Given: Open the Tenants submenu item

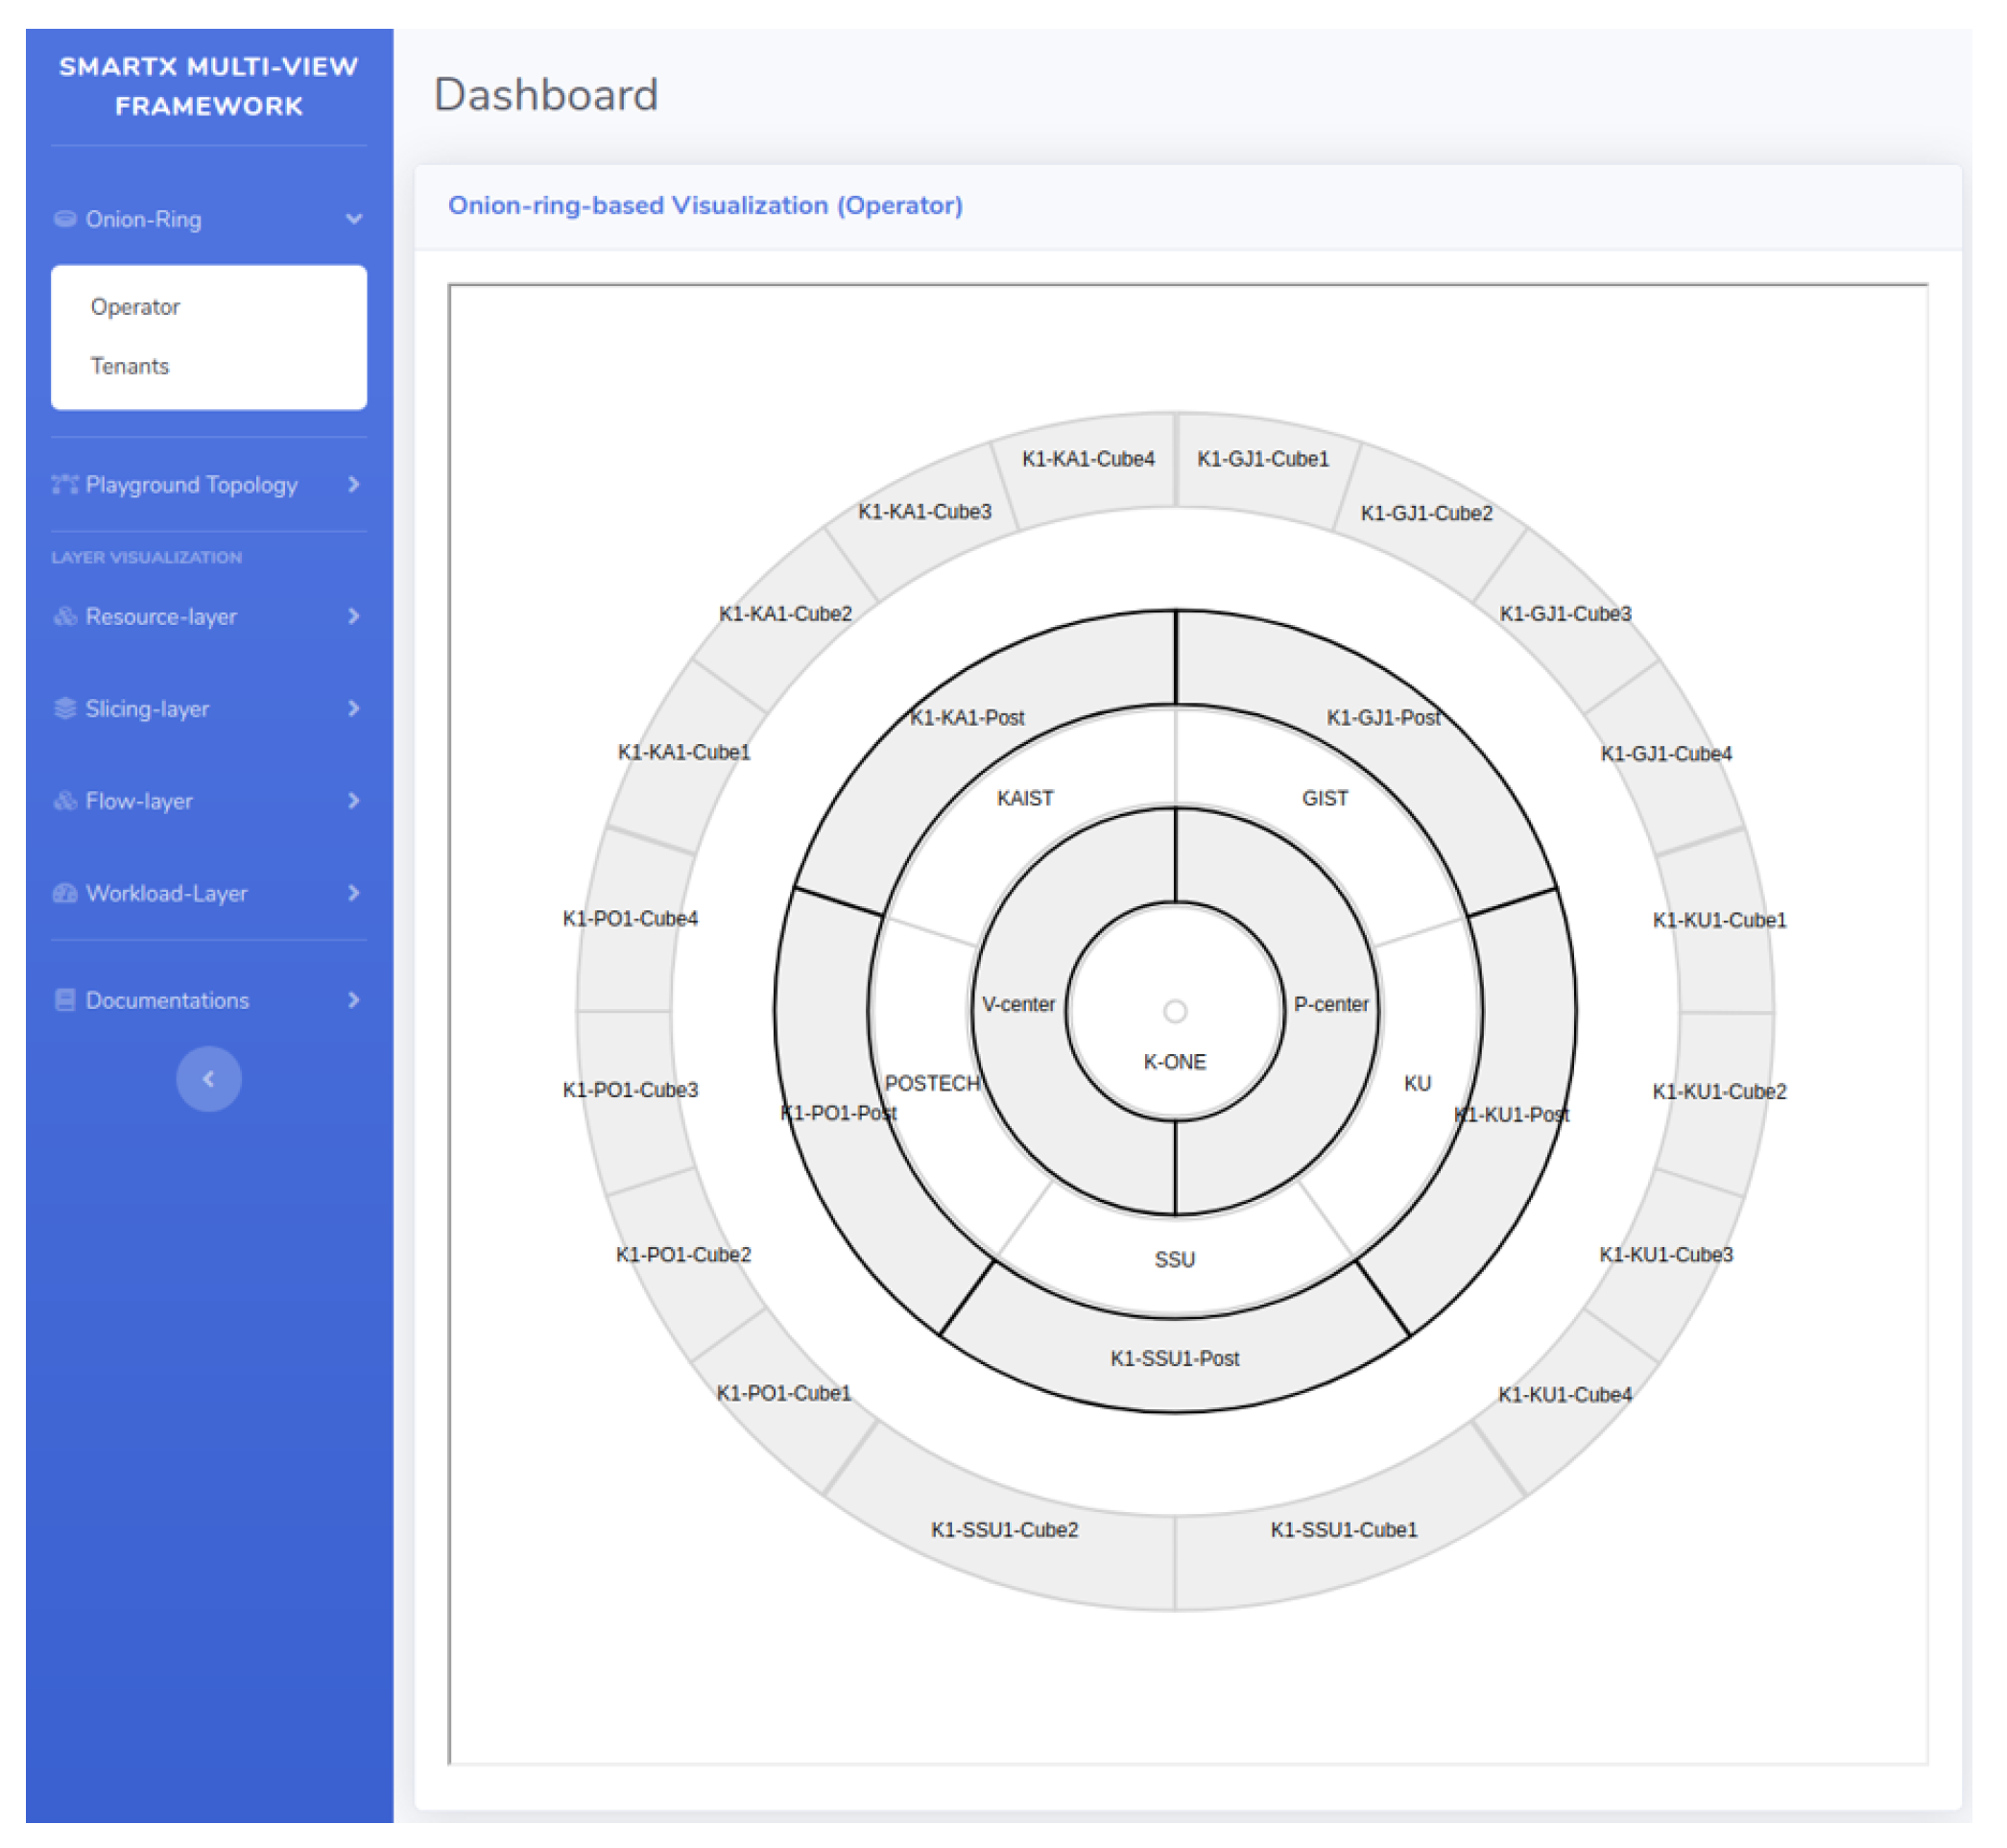Looking at the screenshot, I should tap(130, 367).
